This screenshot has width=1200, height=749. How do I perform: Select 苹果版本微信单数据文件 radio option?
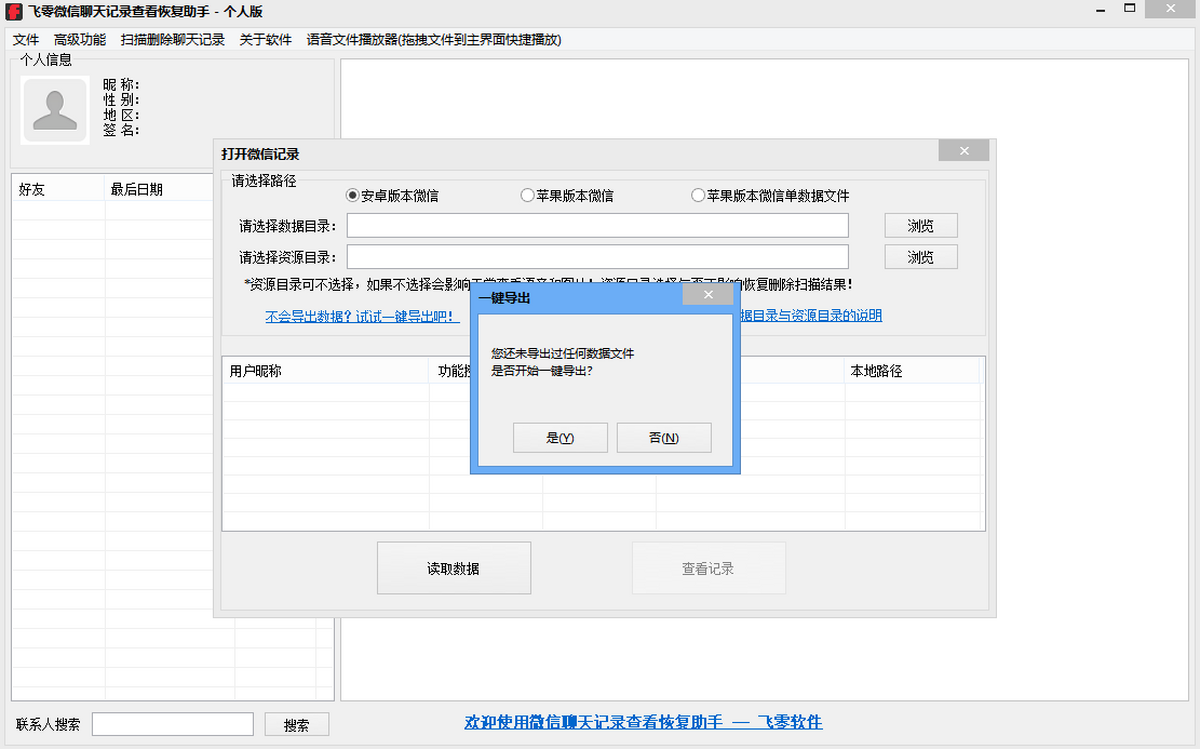coord(770,196)
